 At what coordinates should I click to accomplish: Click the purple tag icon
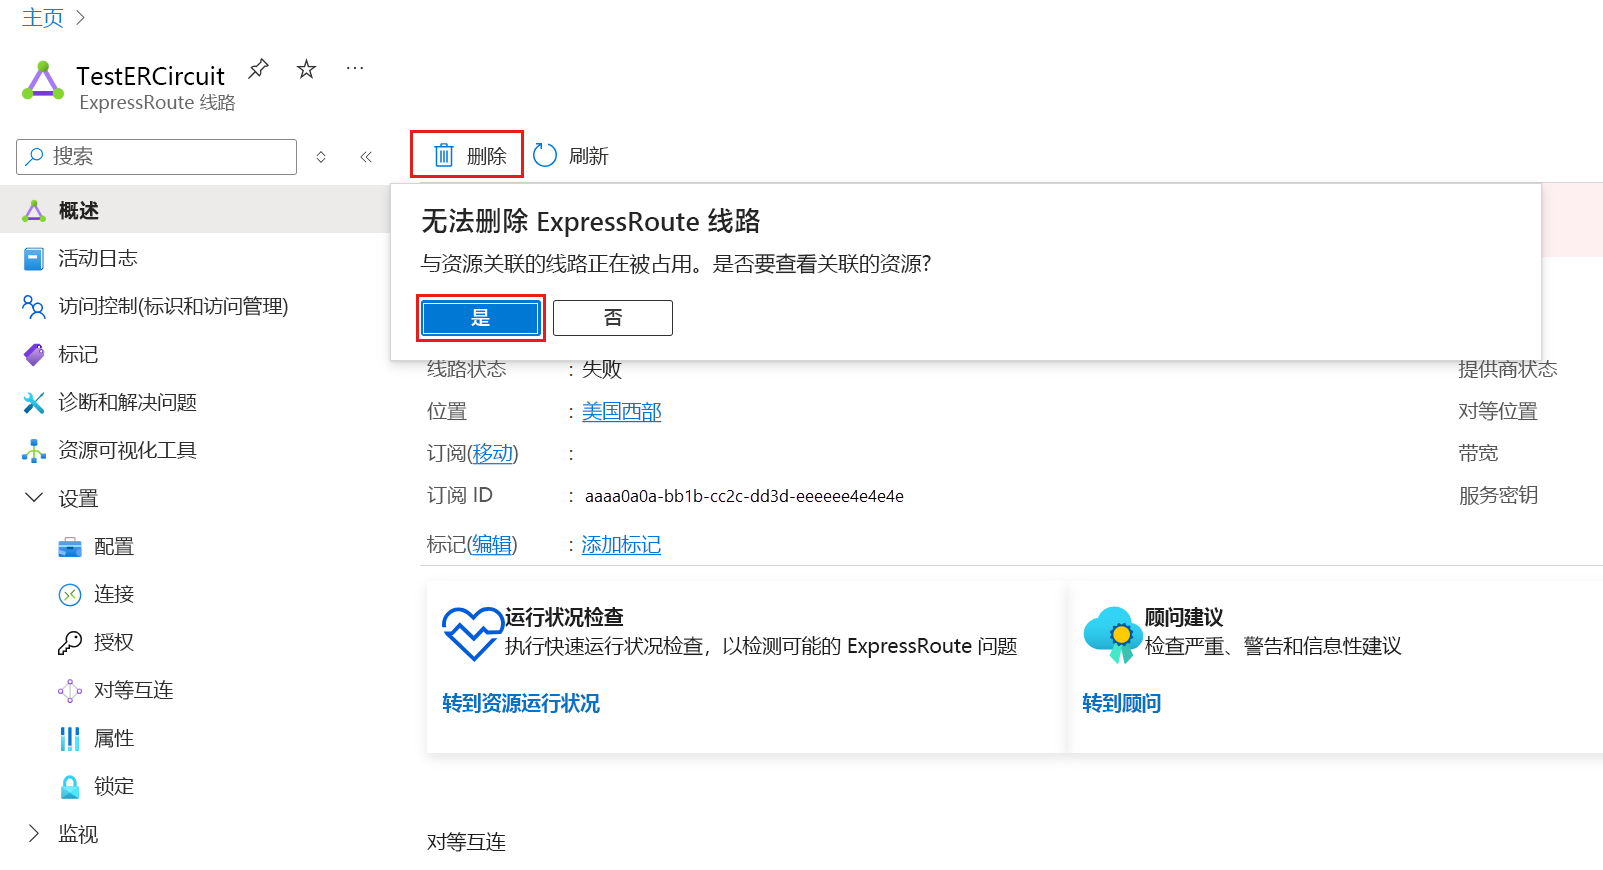click(x=34, y=355)
